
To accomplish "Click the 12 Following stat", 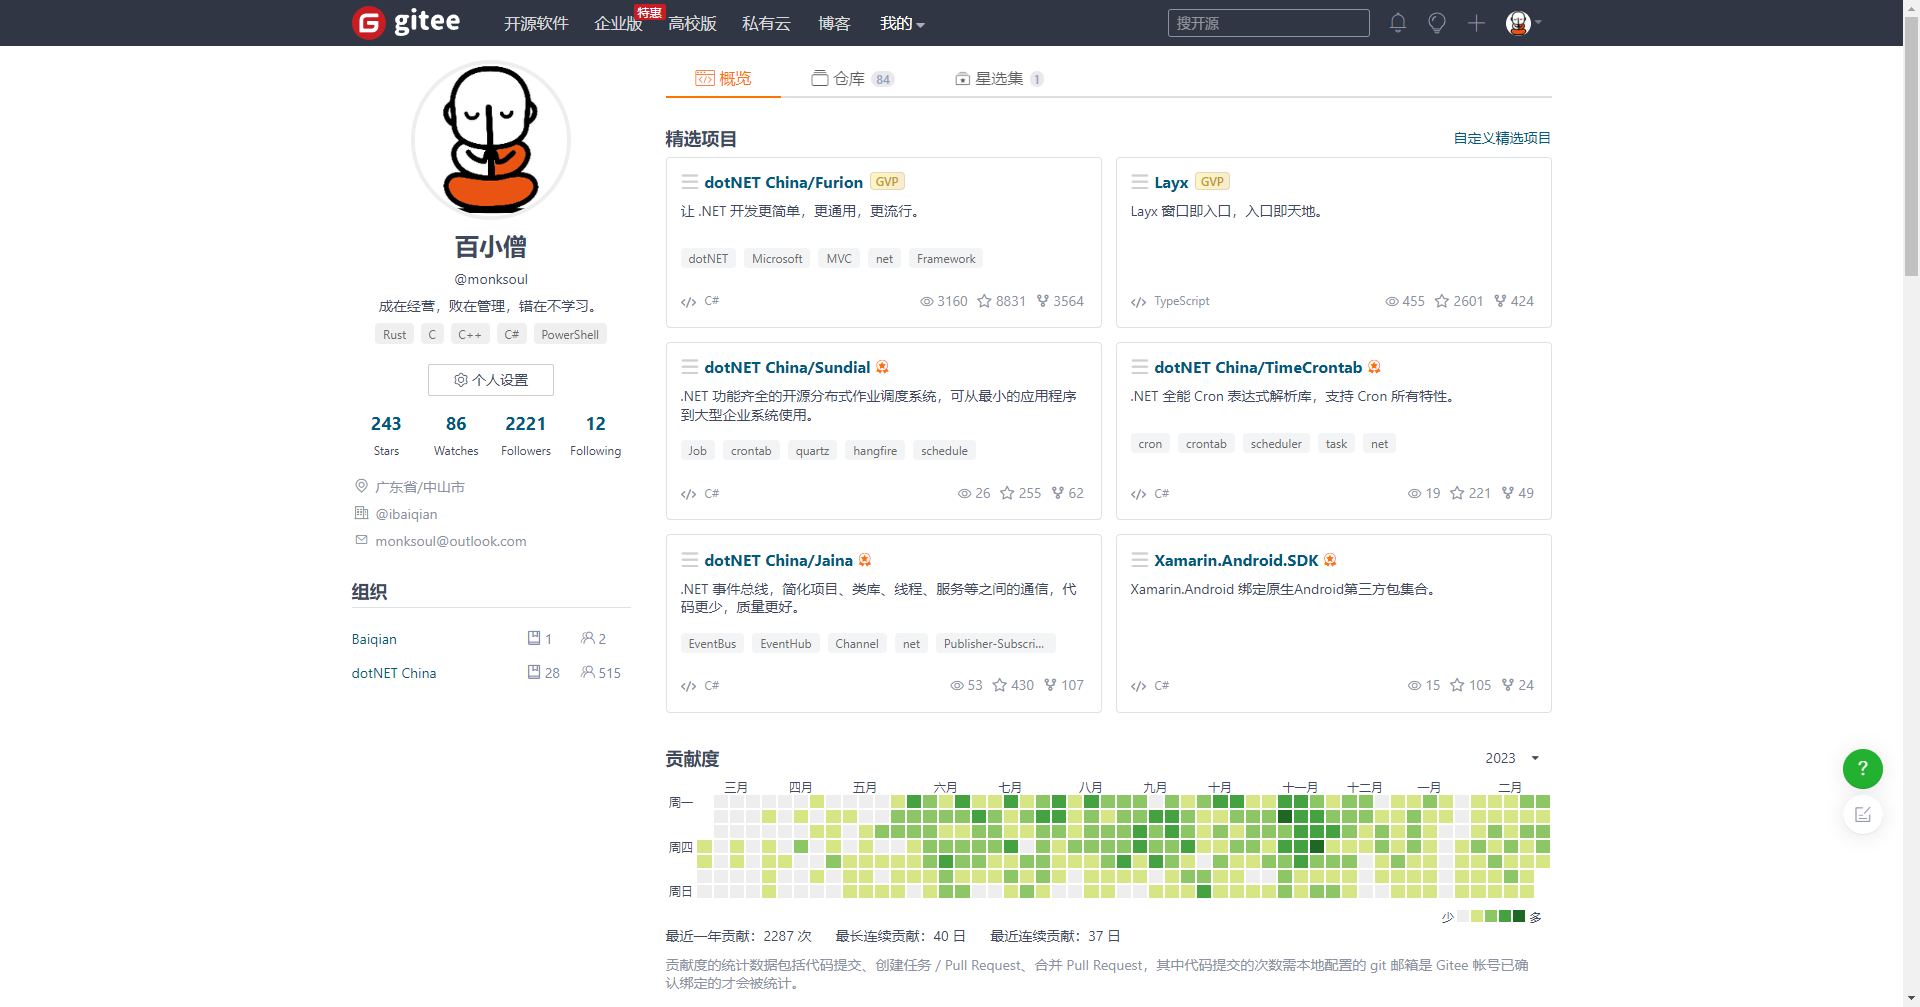I will coord(596,436).
